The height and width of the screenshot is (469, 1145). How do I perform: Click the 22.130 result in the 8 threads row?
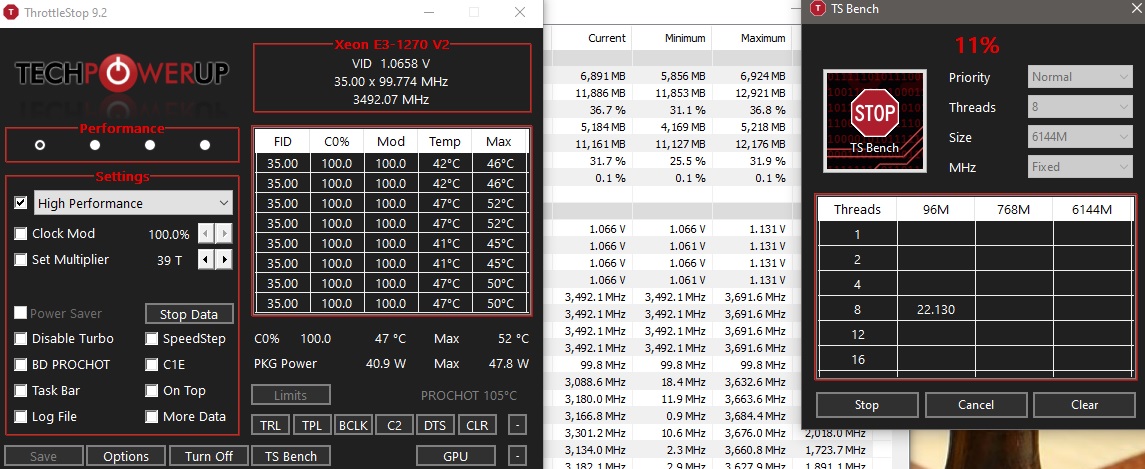tap(936, 310)
